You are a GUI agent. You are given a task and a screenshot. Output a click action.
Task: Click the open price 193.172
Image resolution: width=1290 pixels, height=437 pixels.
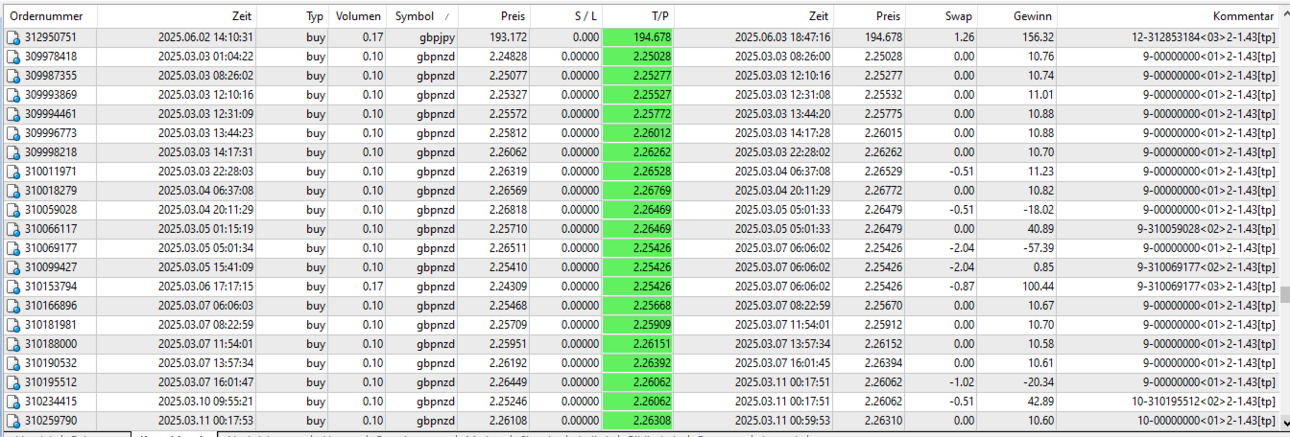pos(506,37)
